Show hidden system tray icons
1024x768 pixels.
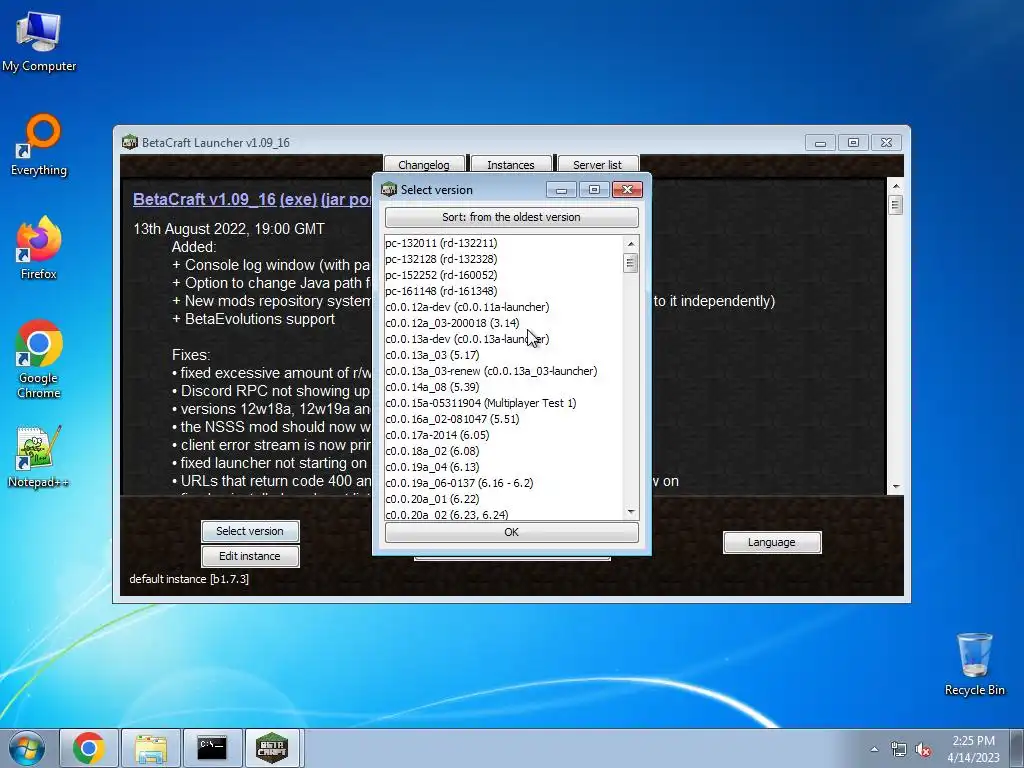point(874,749)
